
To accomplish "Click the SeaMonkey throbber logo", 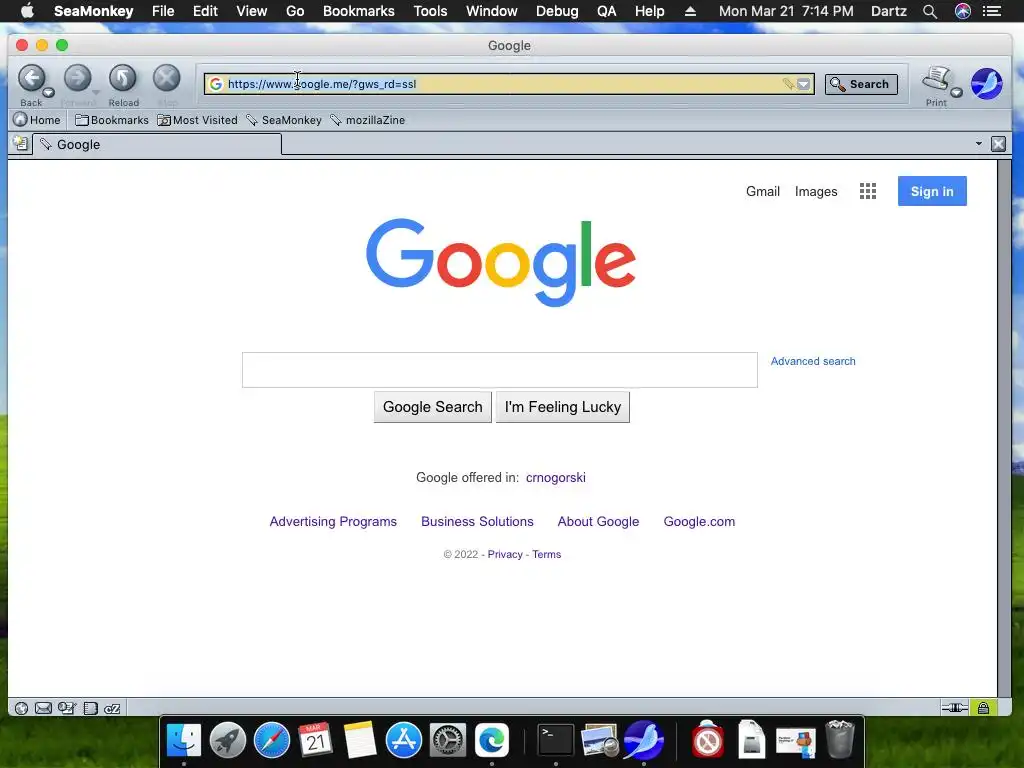I will click(986, 84).
